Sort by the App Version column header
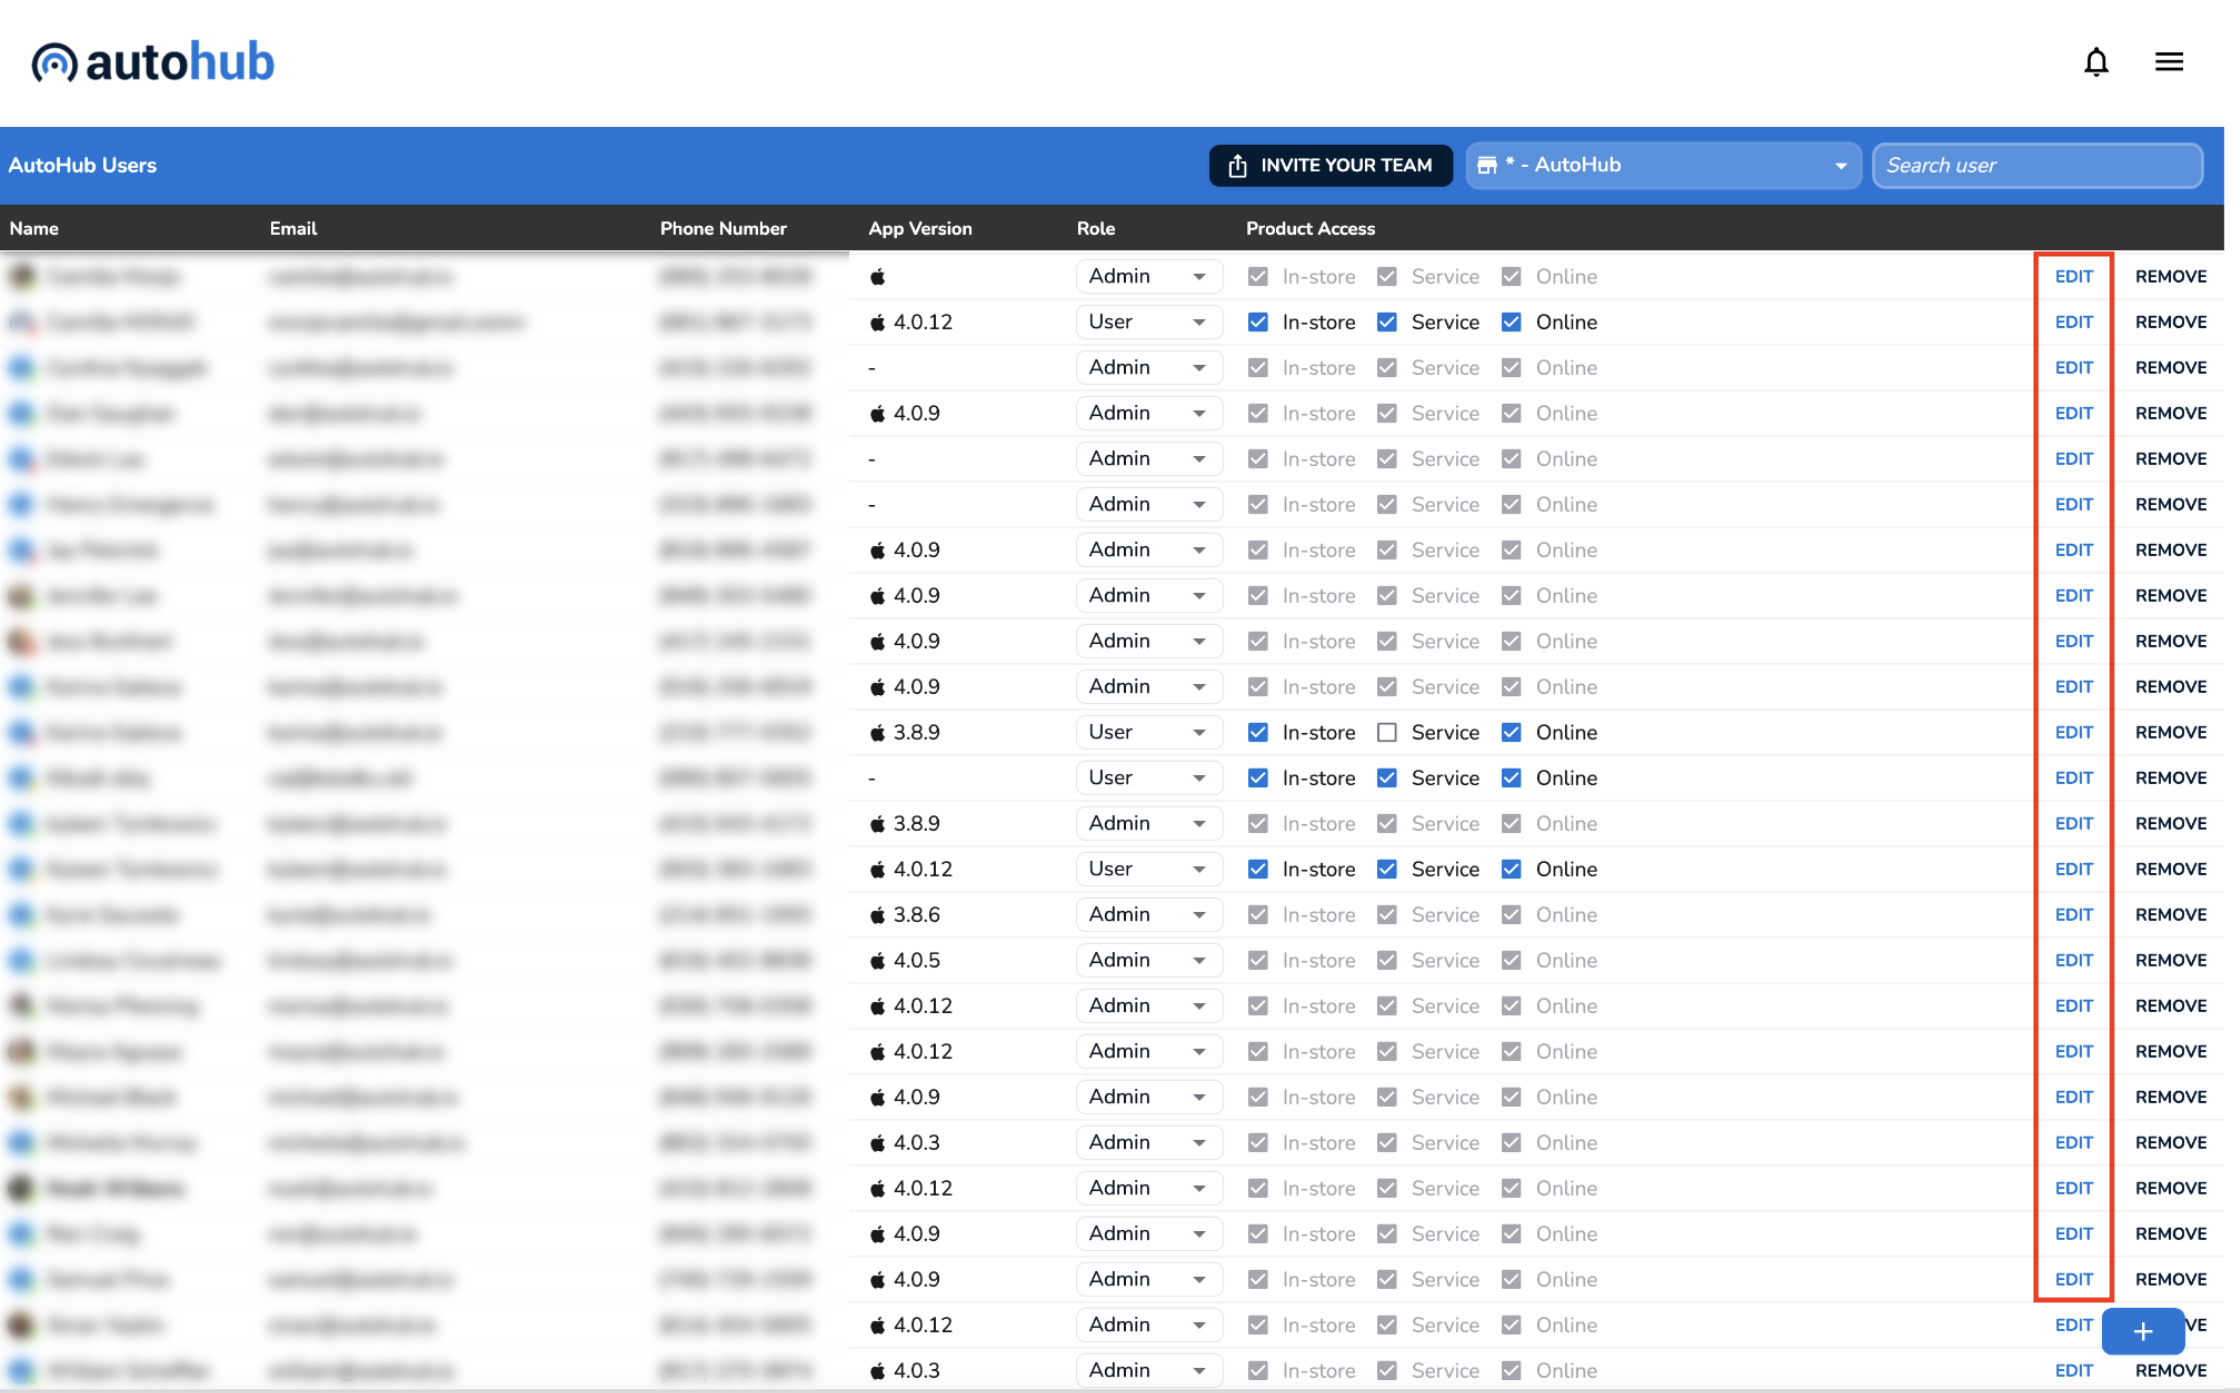 (x=919, y=229)
